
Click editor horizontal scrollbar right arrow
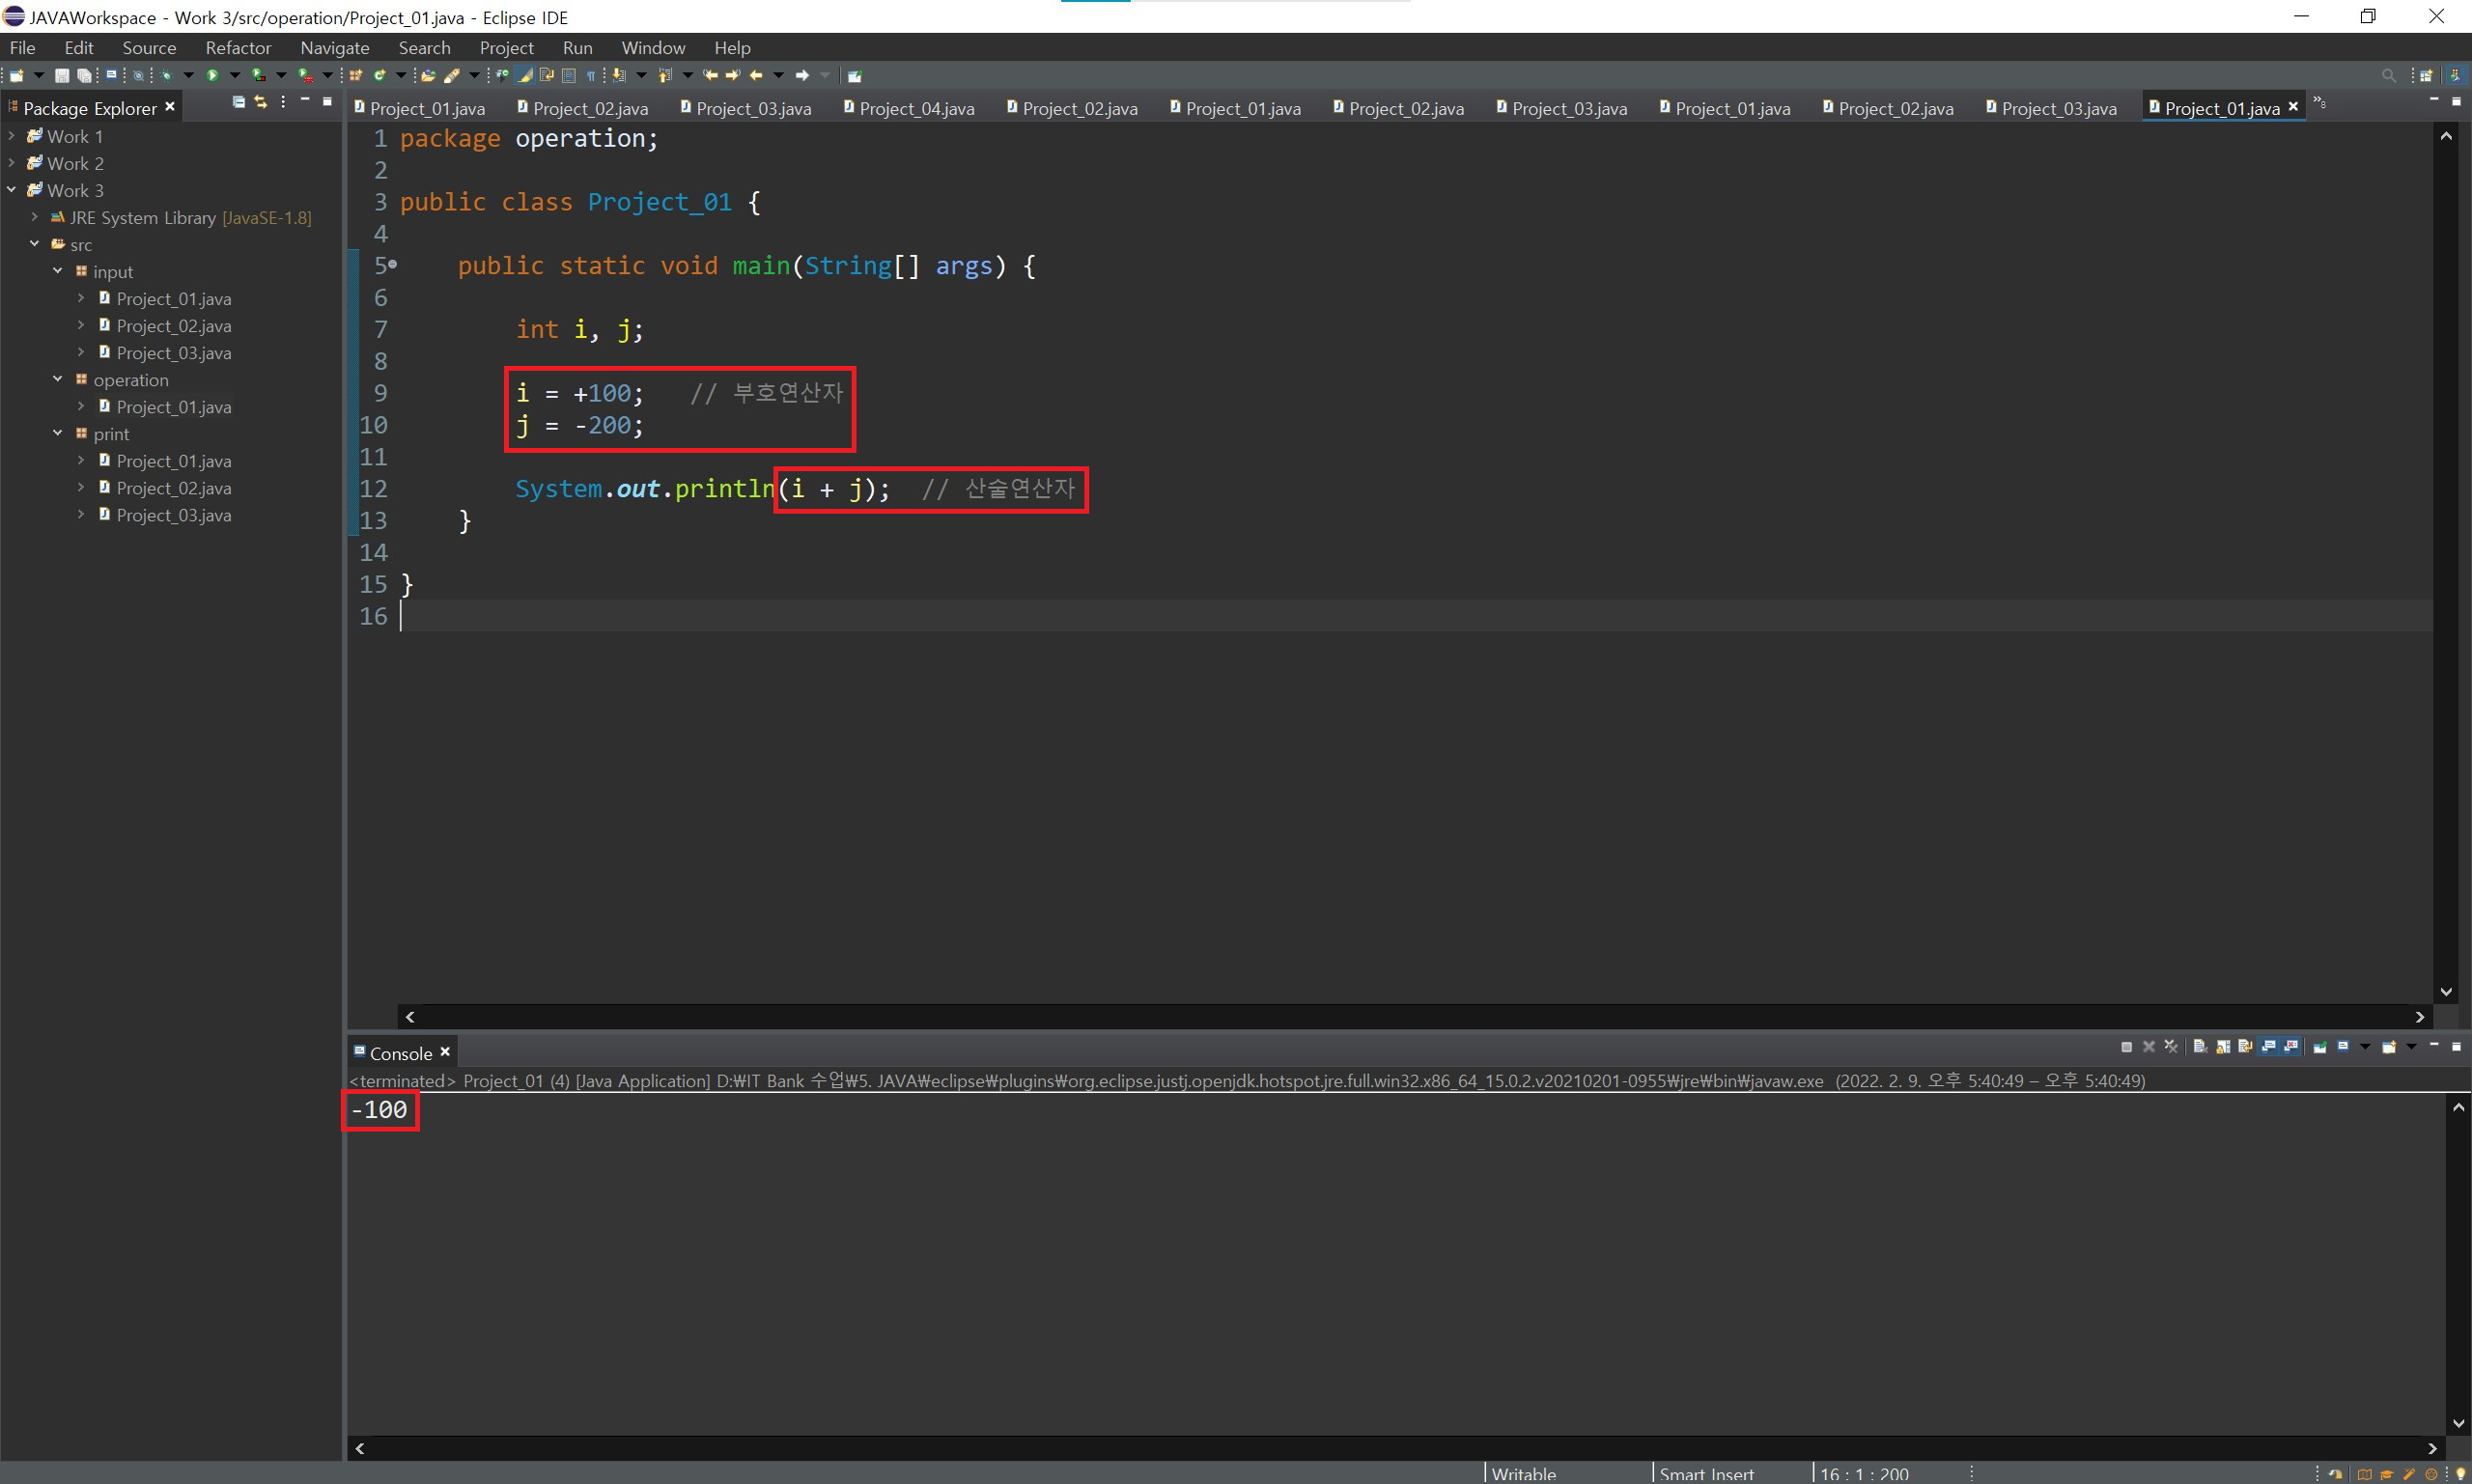point(2419,1017)
